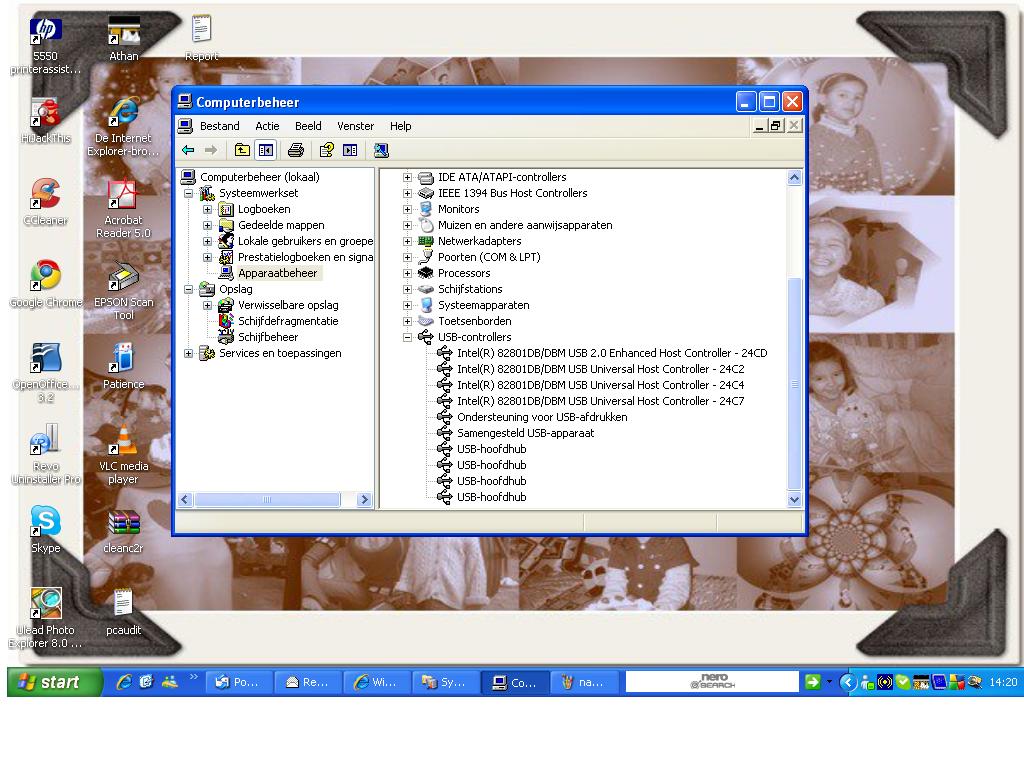1024x768 pixels.
Task: Toggle the console tree pane icon
Action: click(x=265, y=150)
